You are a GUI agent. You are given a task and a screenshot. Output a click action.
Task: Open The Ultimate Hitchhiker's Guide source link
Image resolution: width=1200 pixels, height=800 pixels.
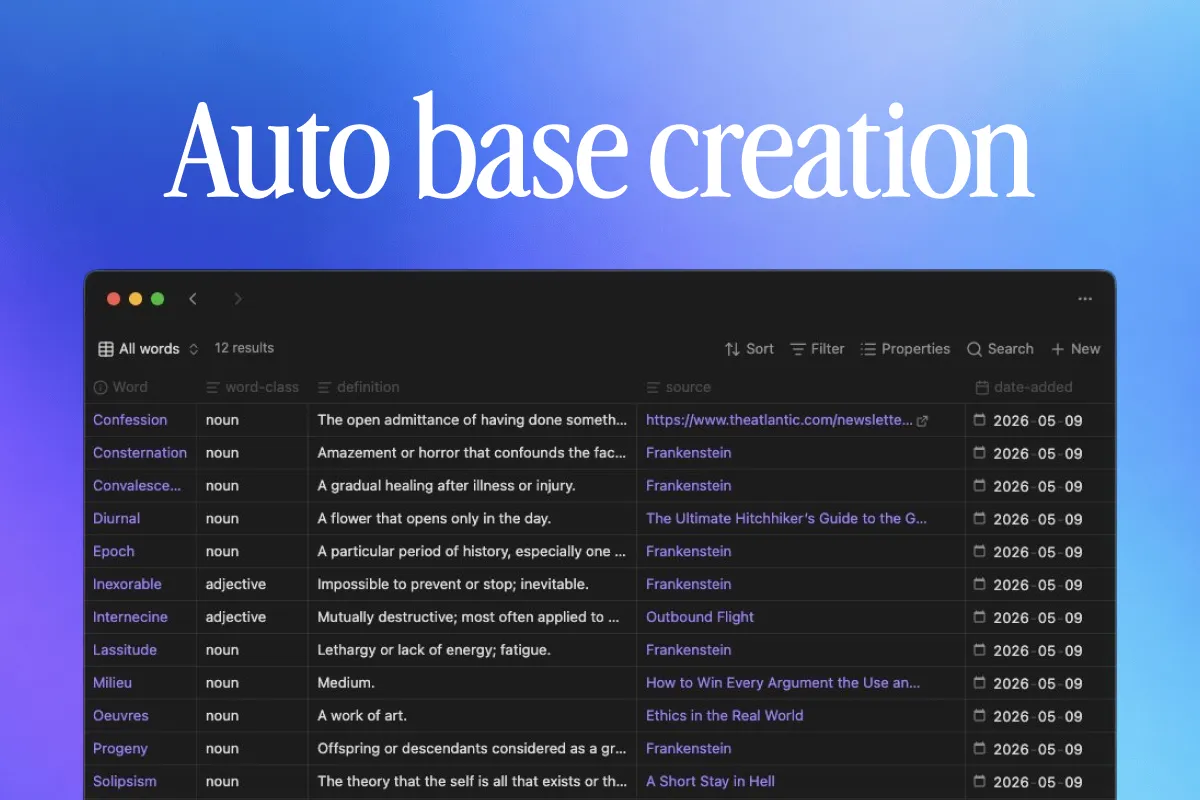[786, 519]
